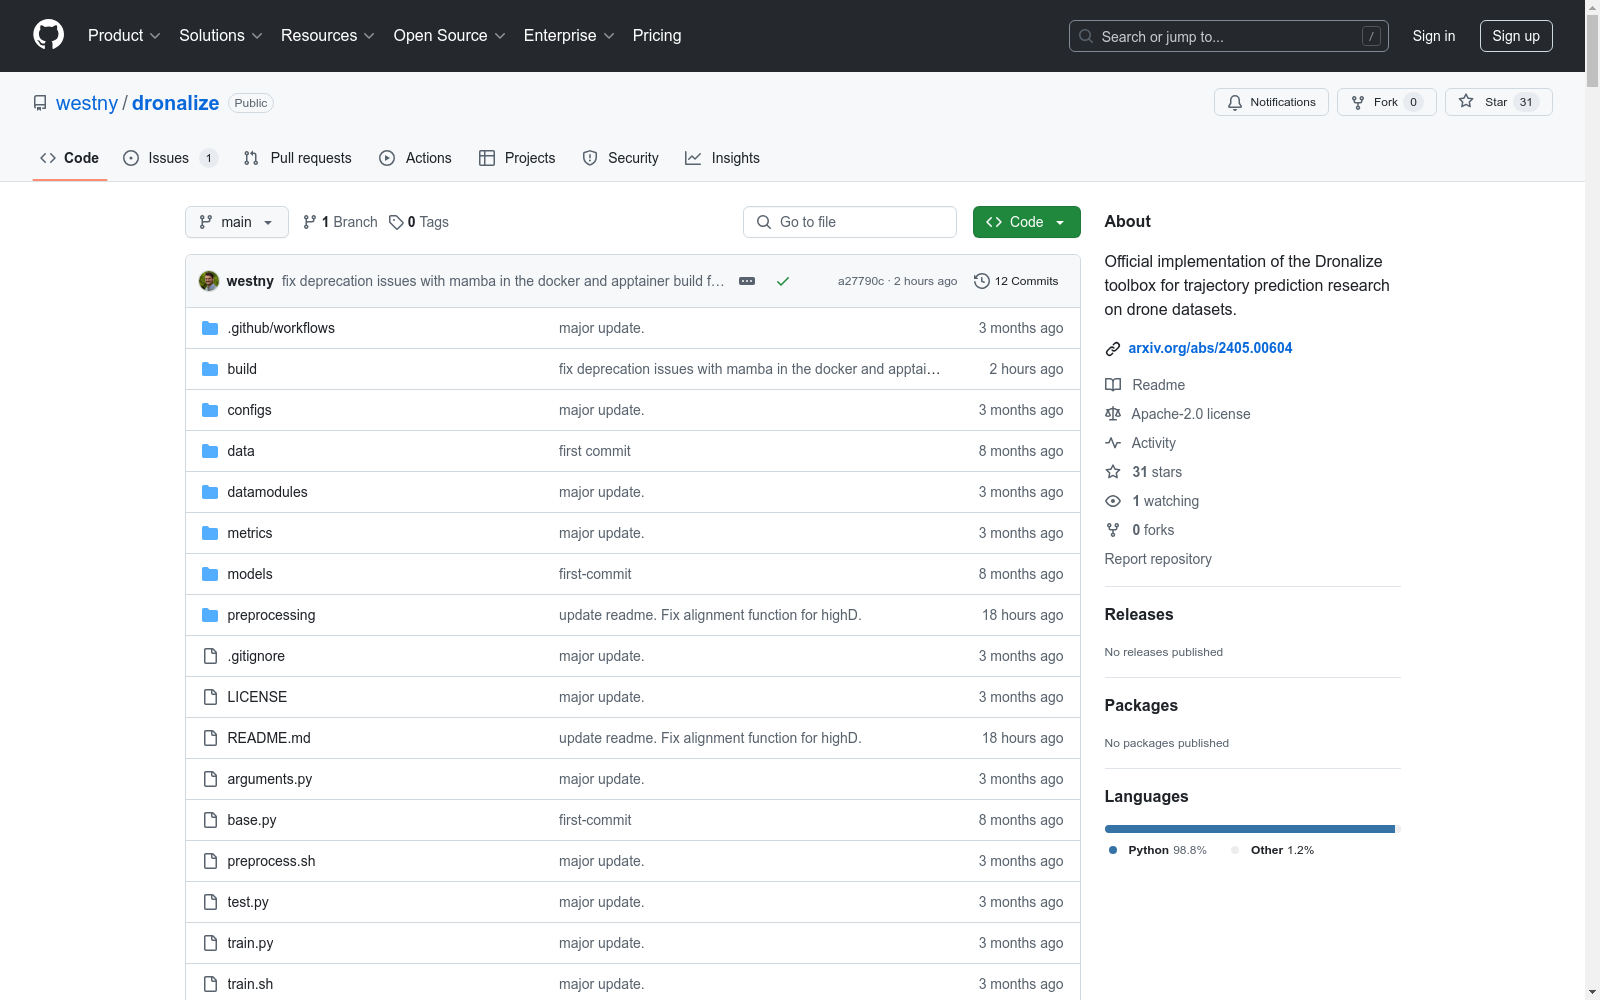Click the eye icon beside 1 watching
The width and height of the screenshot is (1600, 1000).
pyautogui.click(x=1113, y=501)
